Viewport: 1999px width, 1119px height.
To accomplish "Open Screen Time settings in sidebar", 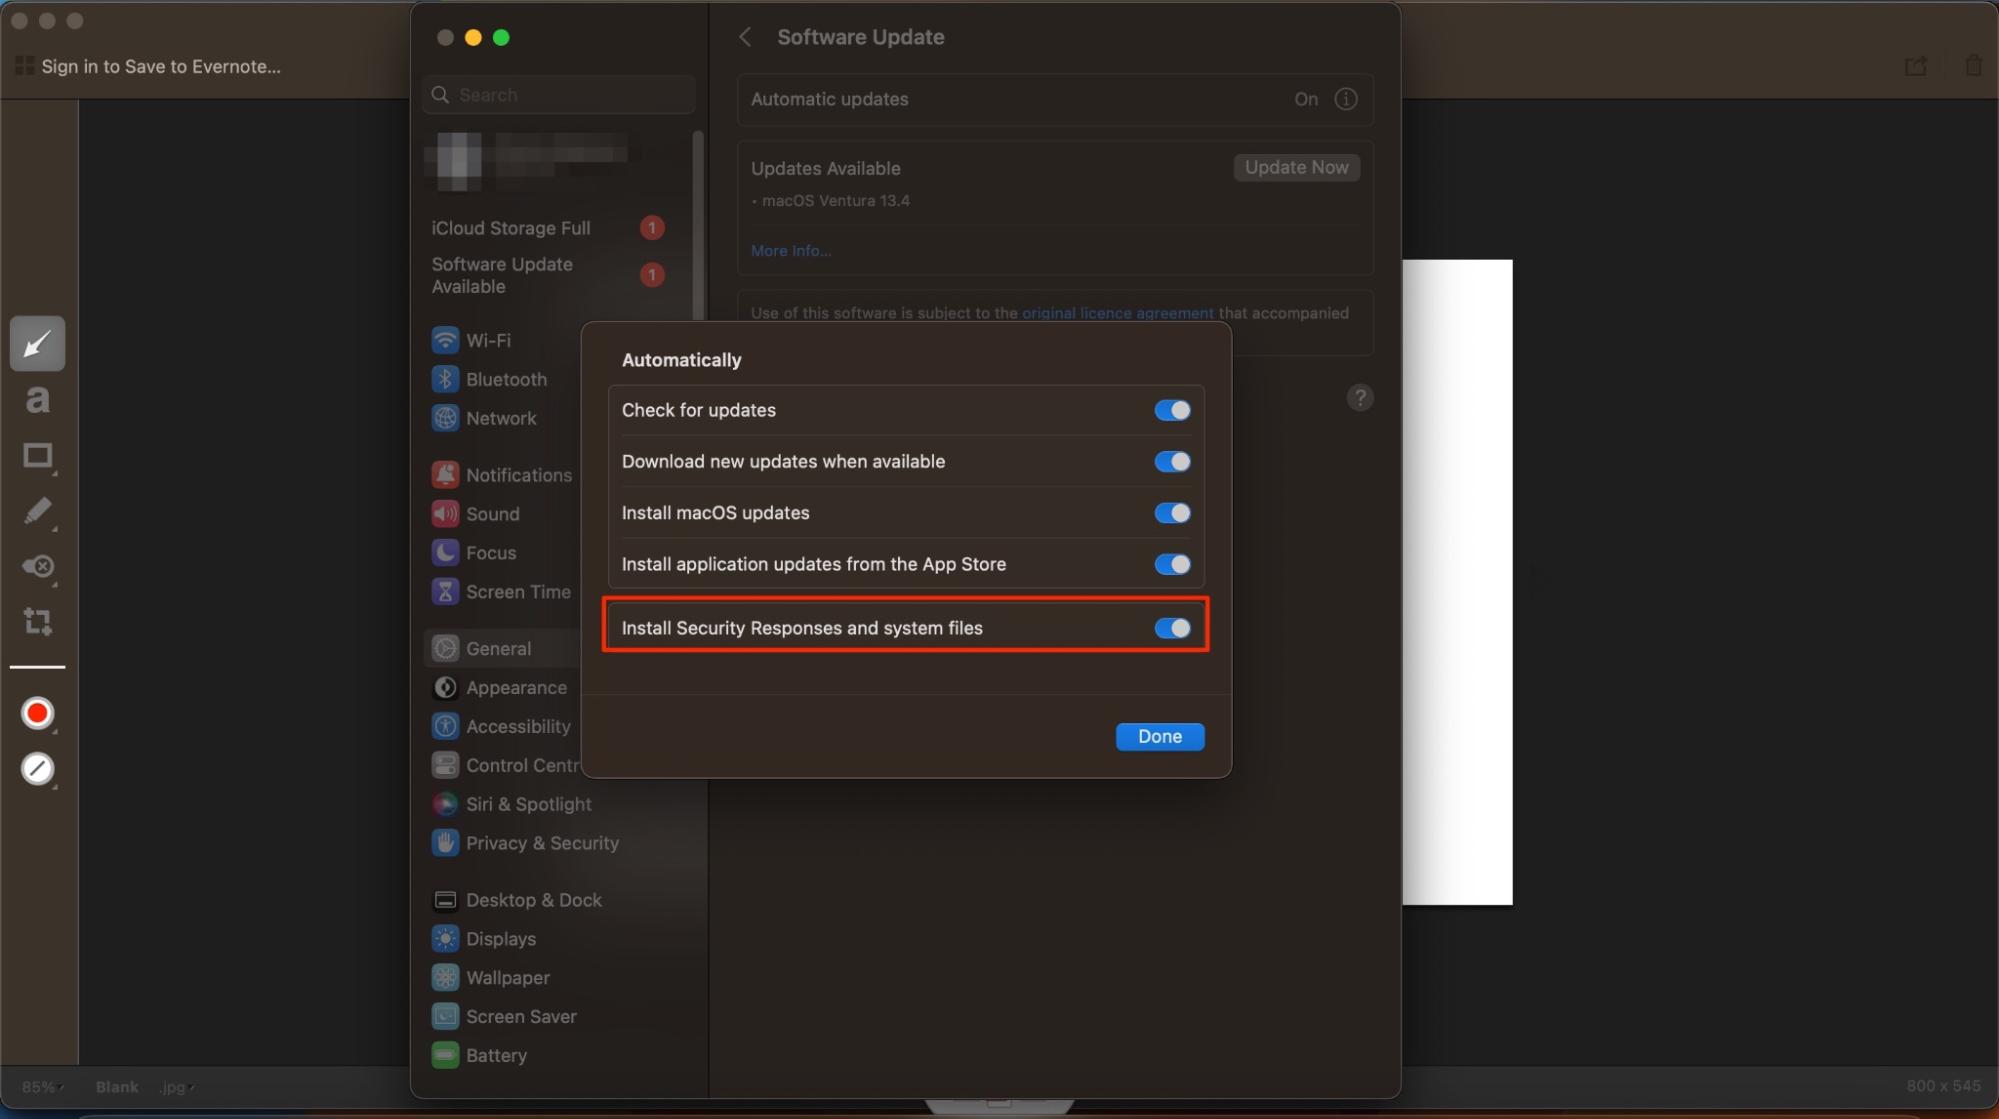I will (x=504, y=592).
